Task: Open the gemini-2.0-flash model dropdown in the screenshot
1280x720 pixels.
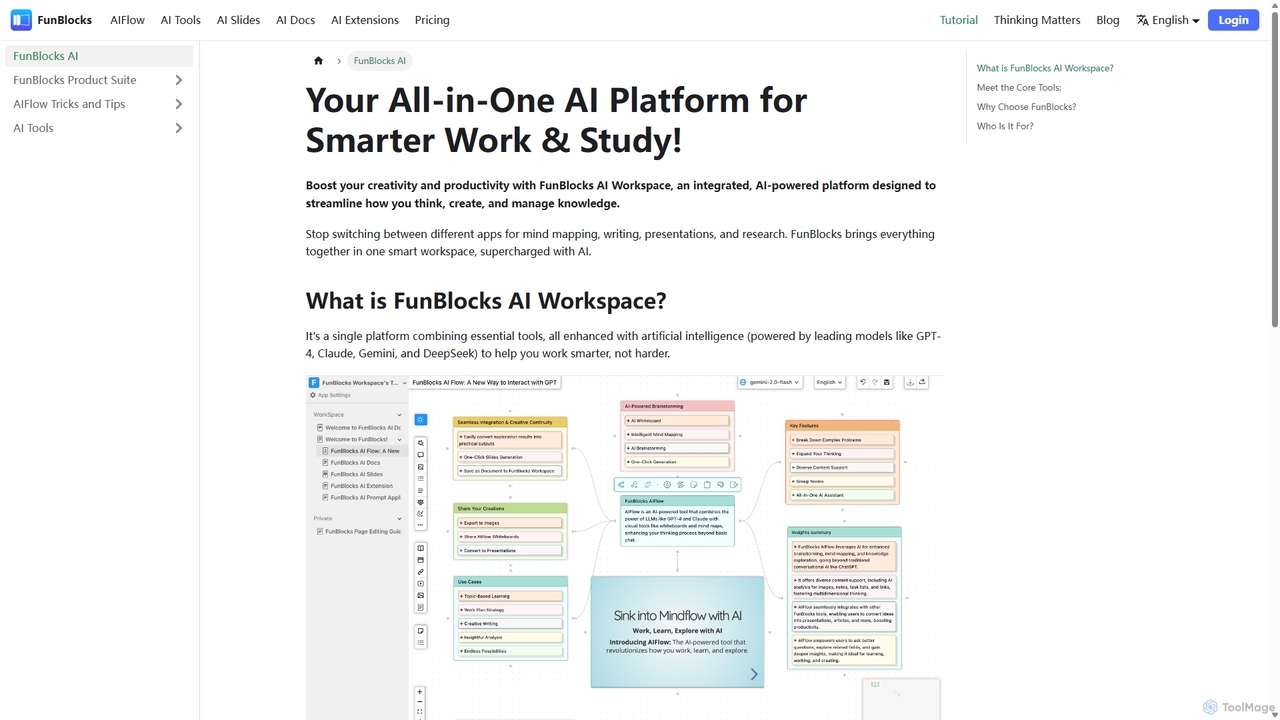Action: (770, 382)
